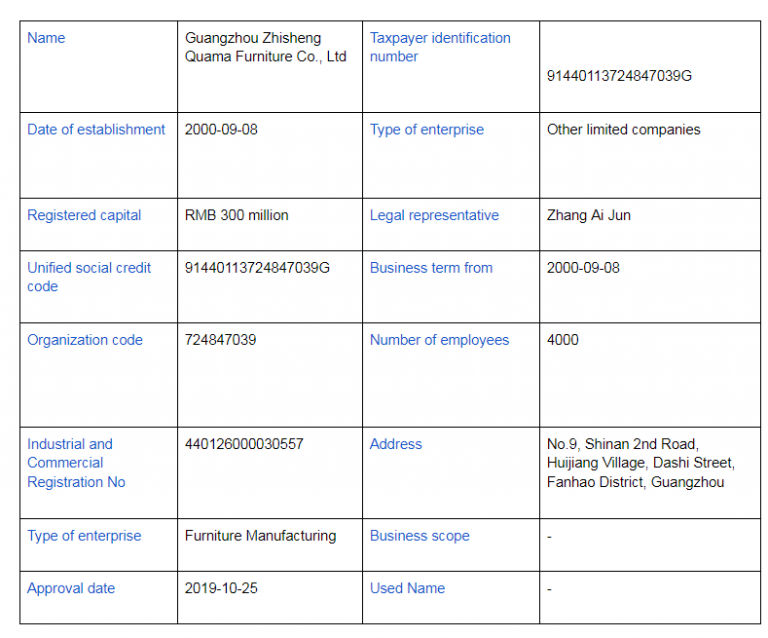Click the 'Used Name' label
This screenshot has height=638, width=768.
(408, 588)
